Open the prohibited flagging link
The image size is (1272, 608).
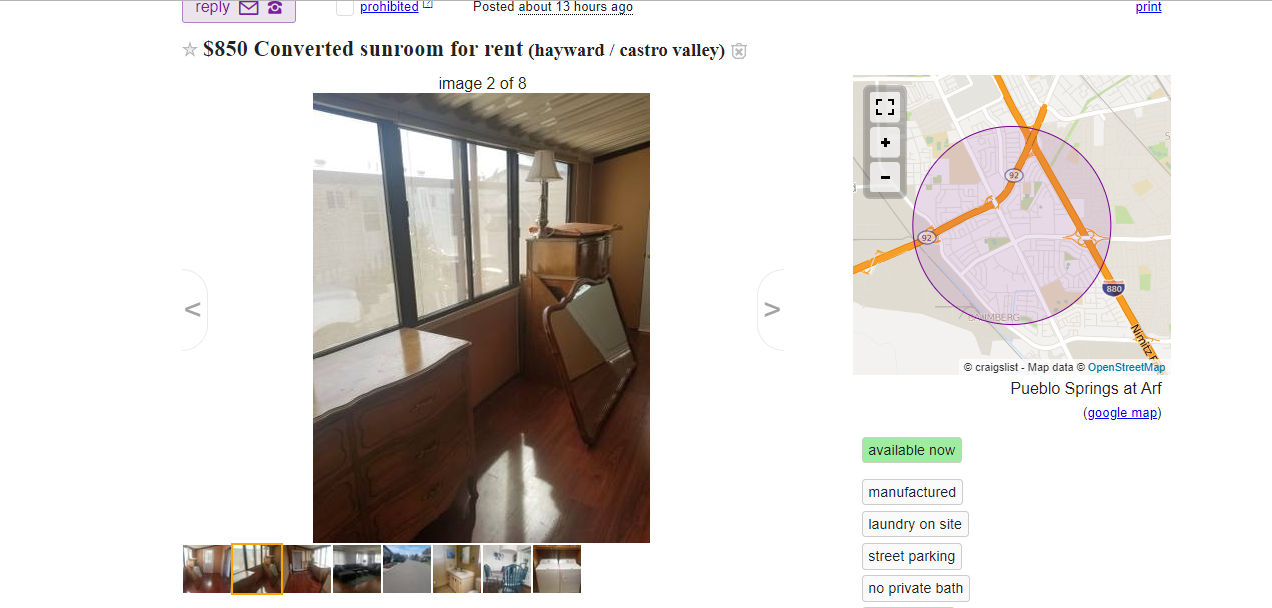pyautogui.click(x=389, y=7)
